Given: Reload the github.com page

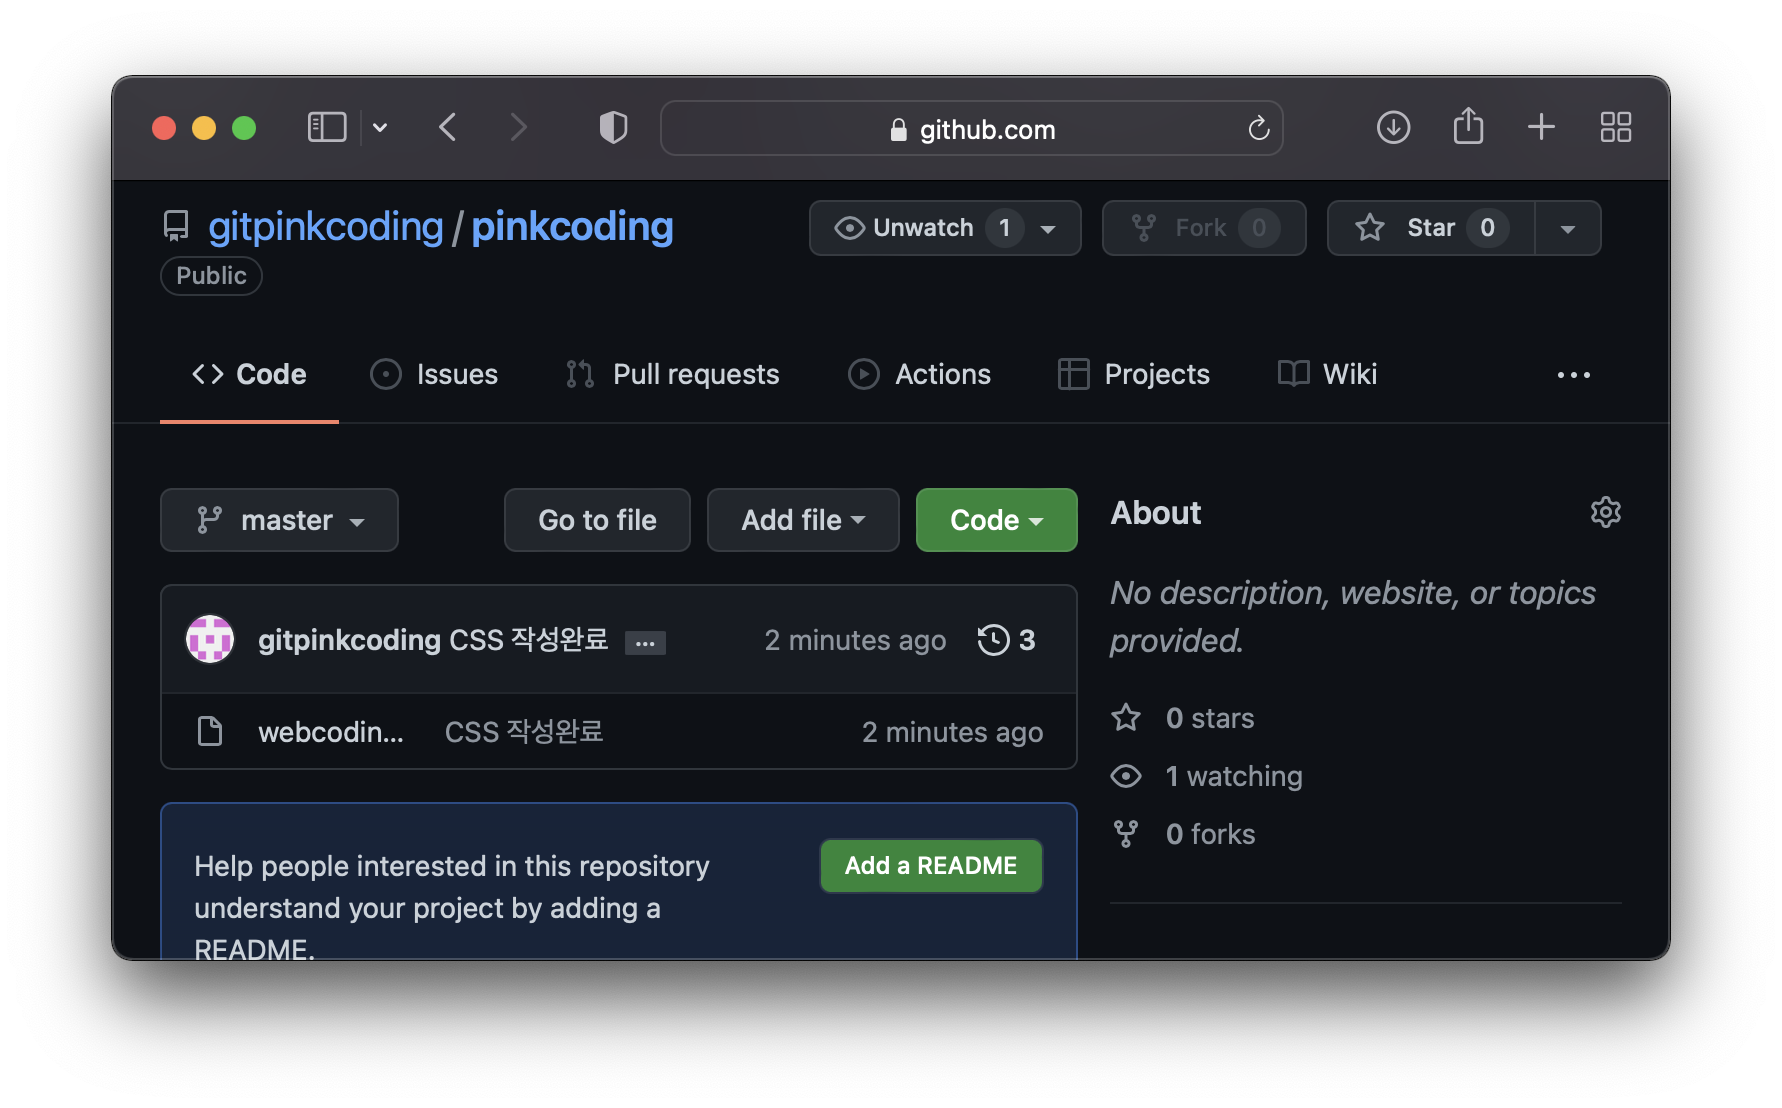Looking at the screenshot, I should tap(1258, 128).
